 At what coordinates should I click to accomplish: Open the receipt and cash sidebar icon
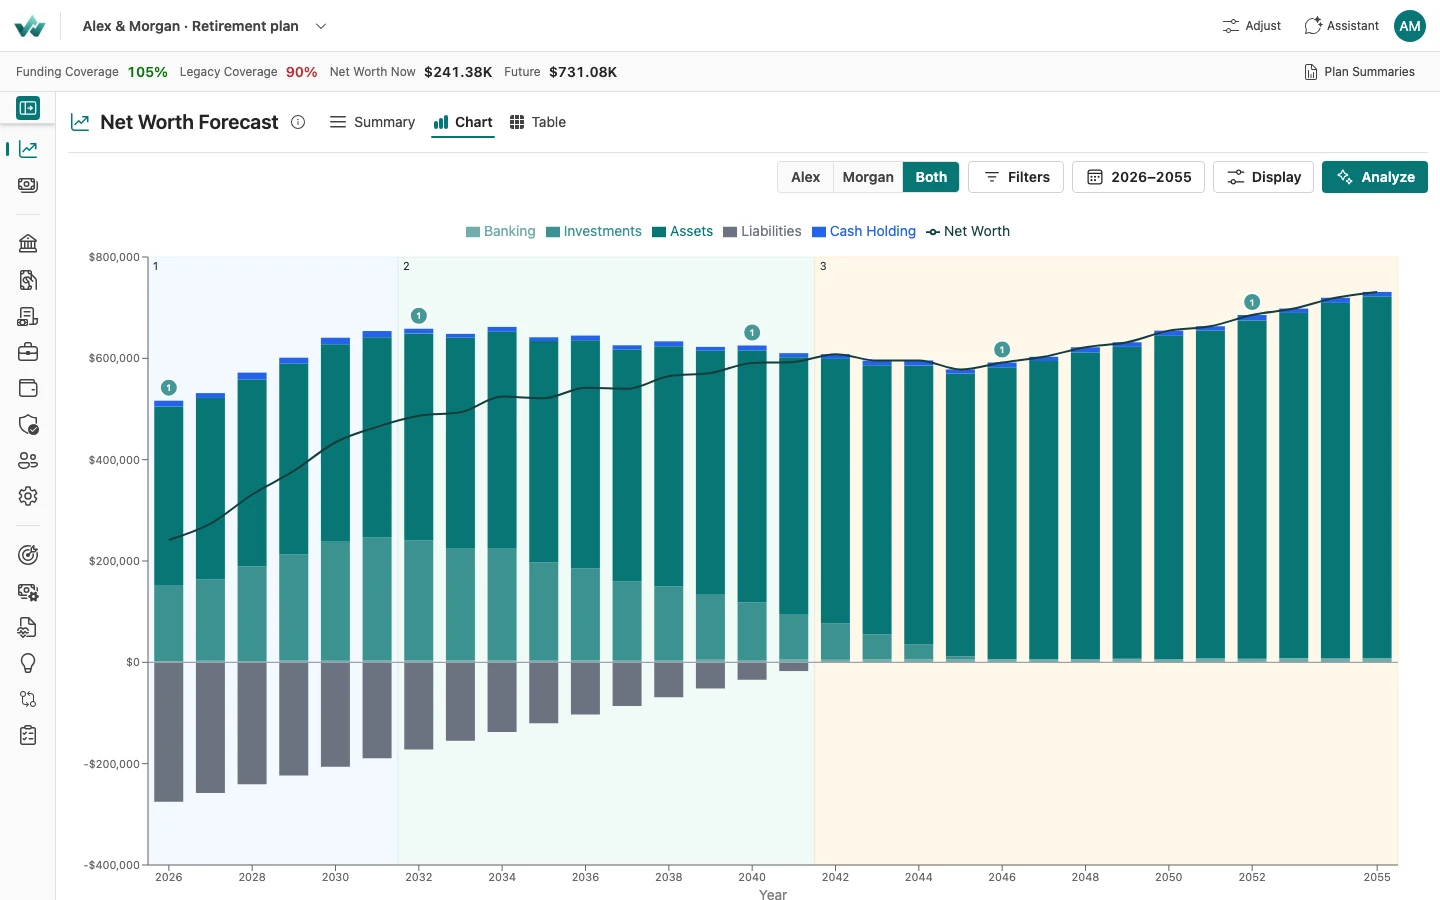coord(28,316)
